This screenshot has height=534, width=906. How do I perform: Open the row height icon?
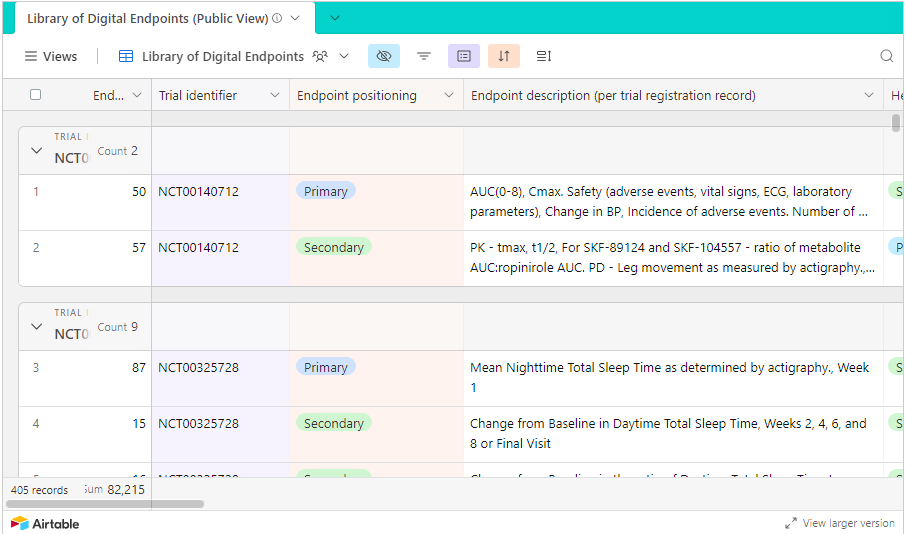click(544, 56)
